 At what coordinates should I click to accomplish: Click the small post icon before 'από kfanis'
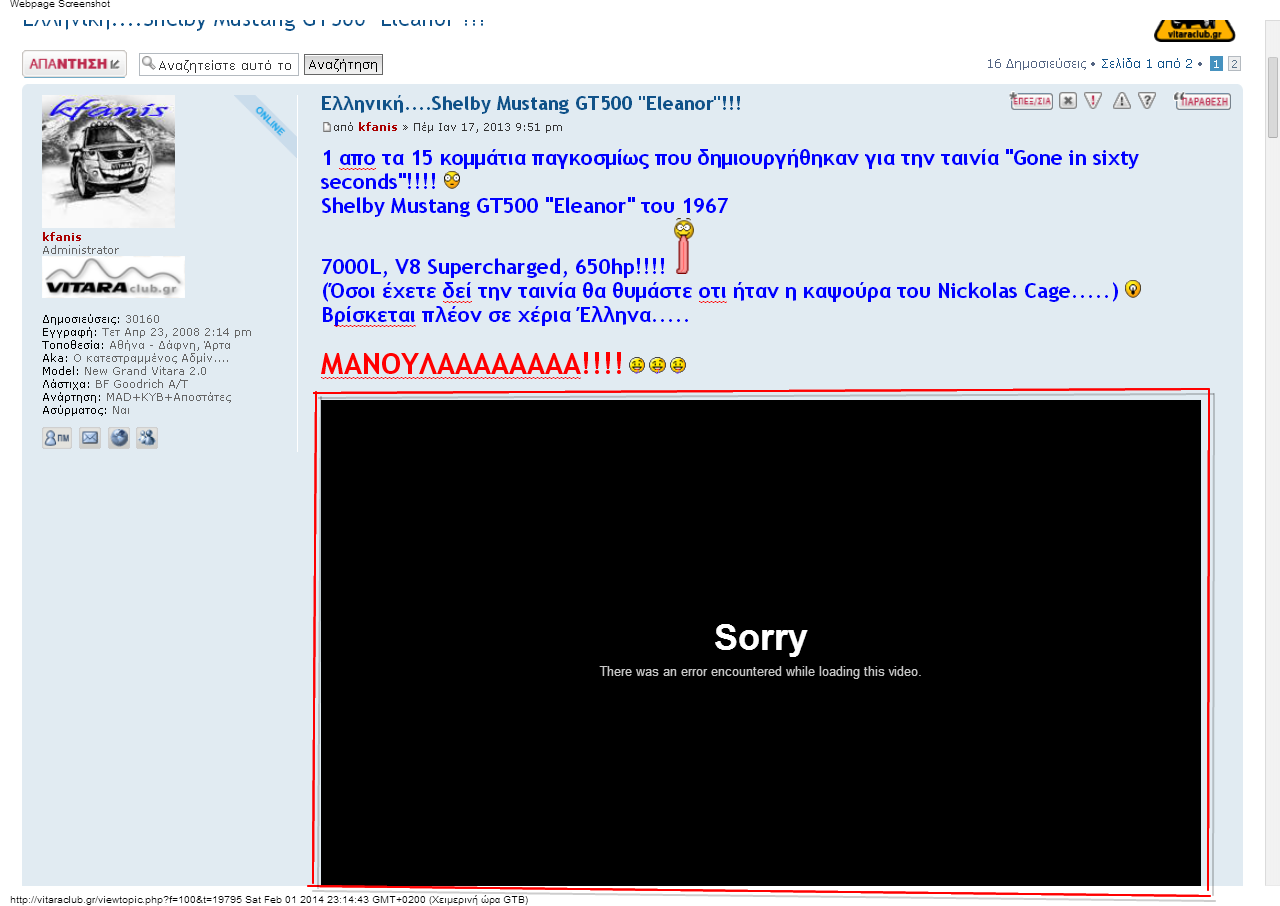(x=326, y=128)
